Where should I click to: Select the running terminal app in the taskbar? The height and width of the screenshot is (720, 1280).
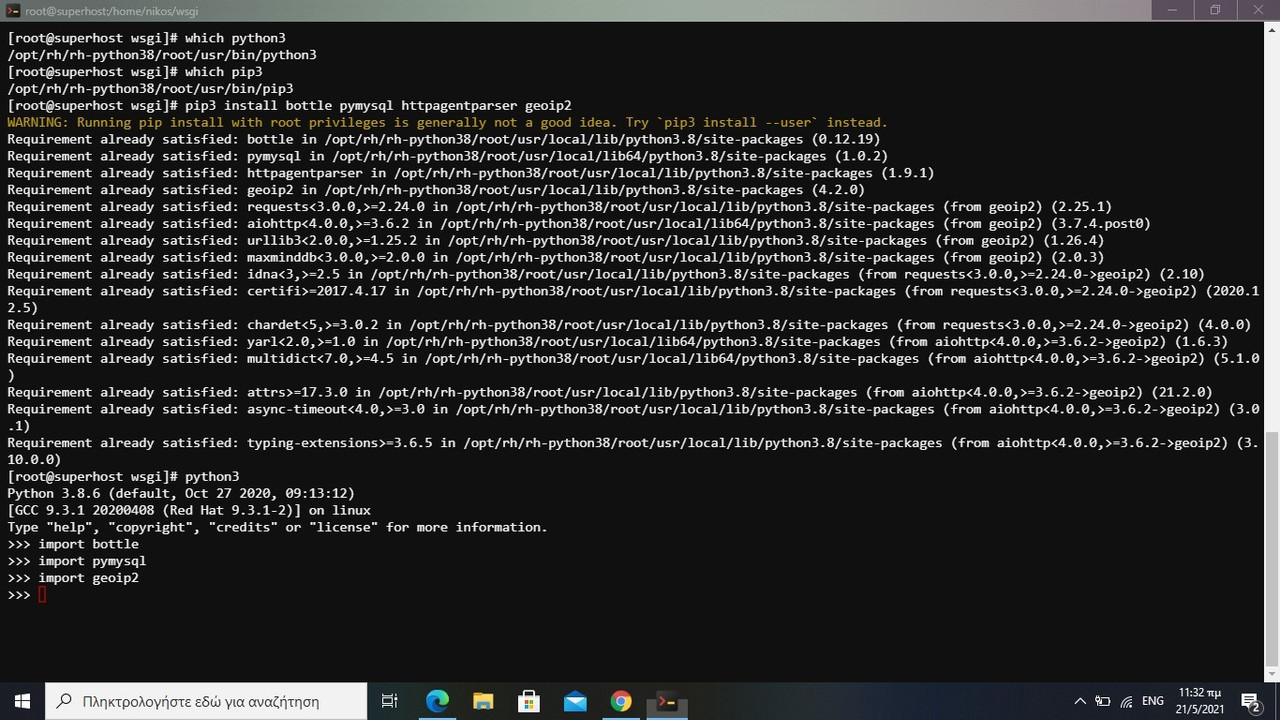click(x=667, y=701)
